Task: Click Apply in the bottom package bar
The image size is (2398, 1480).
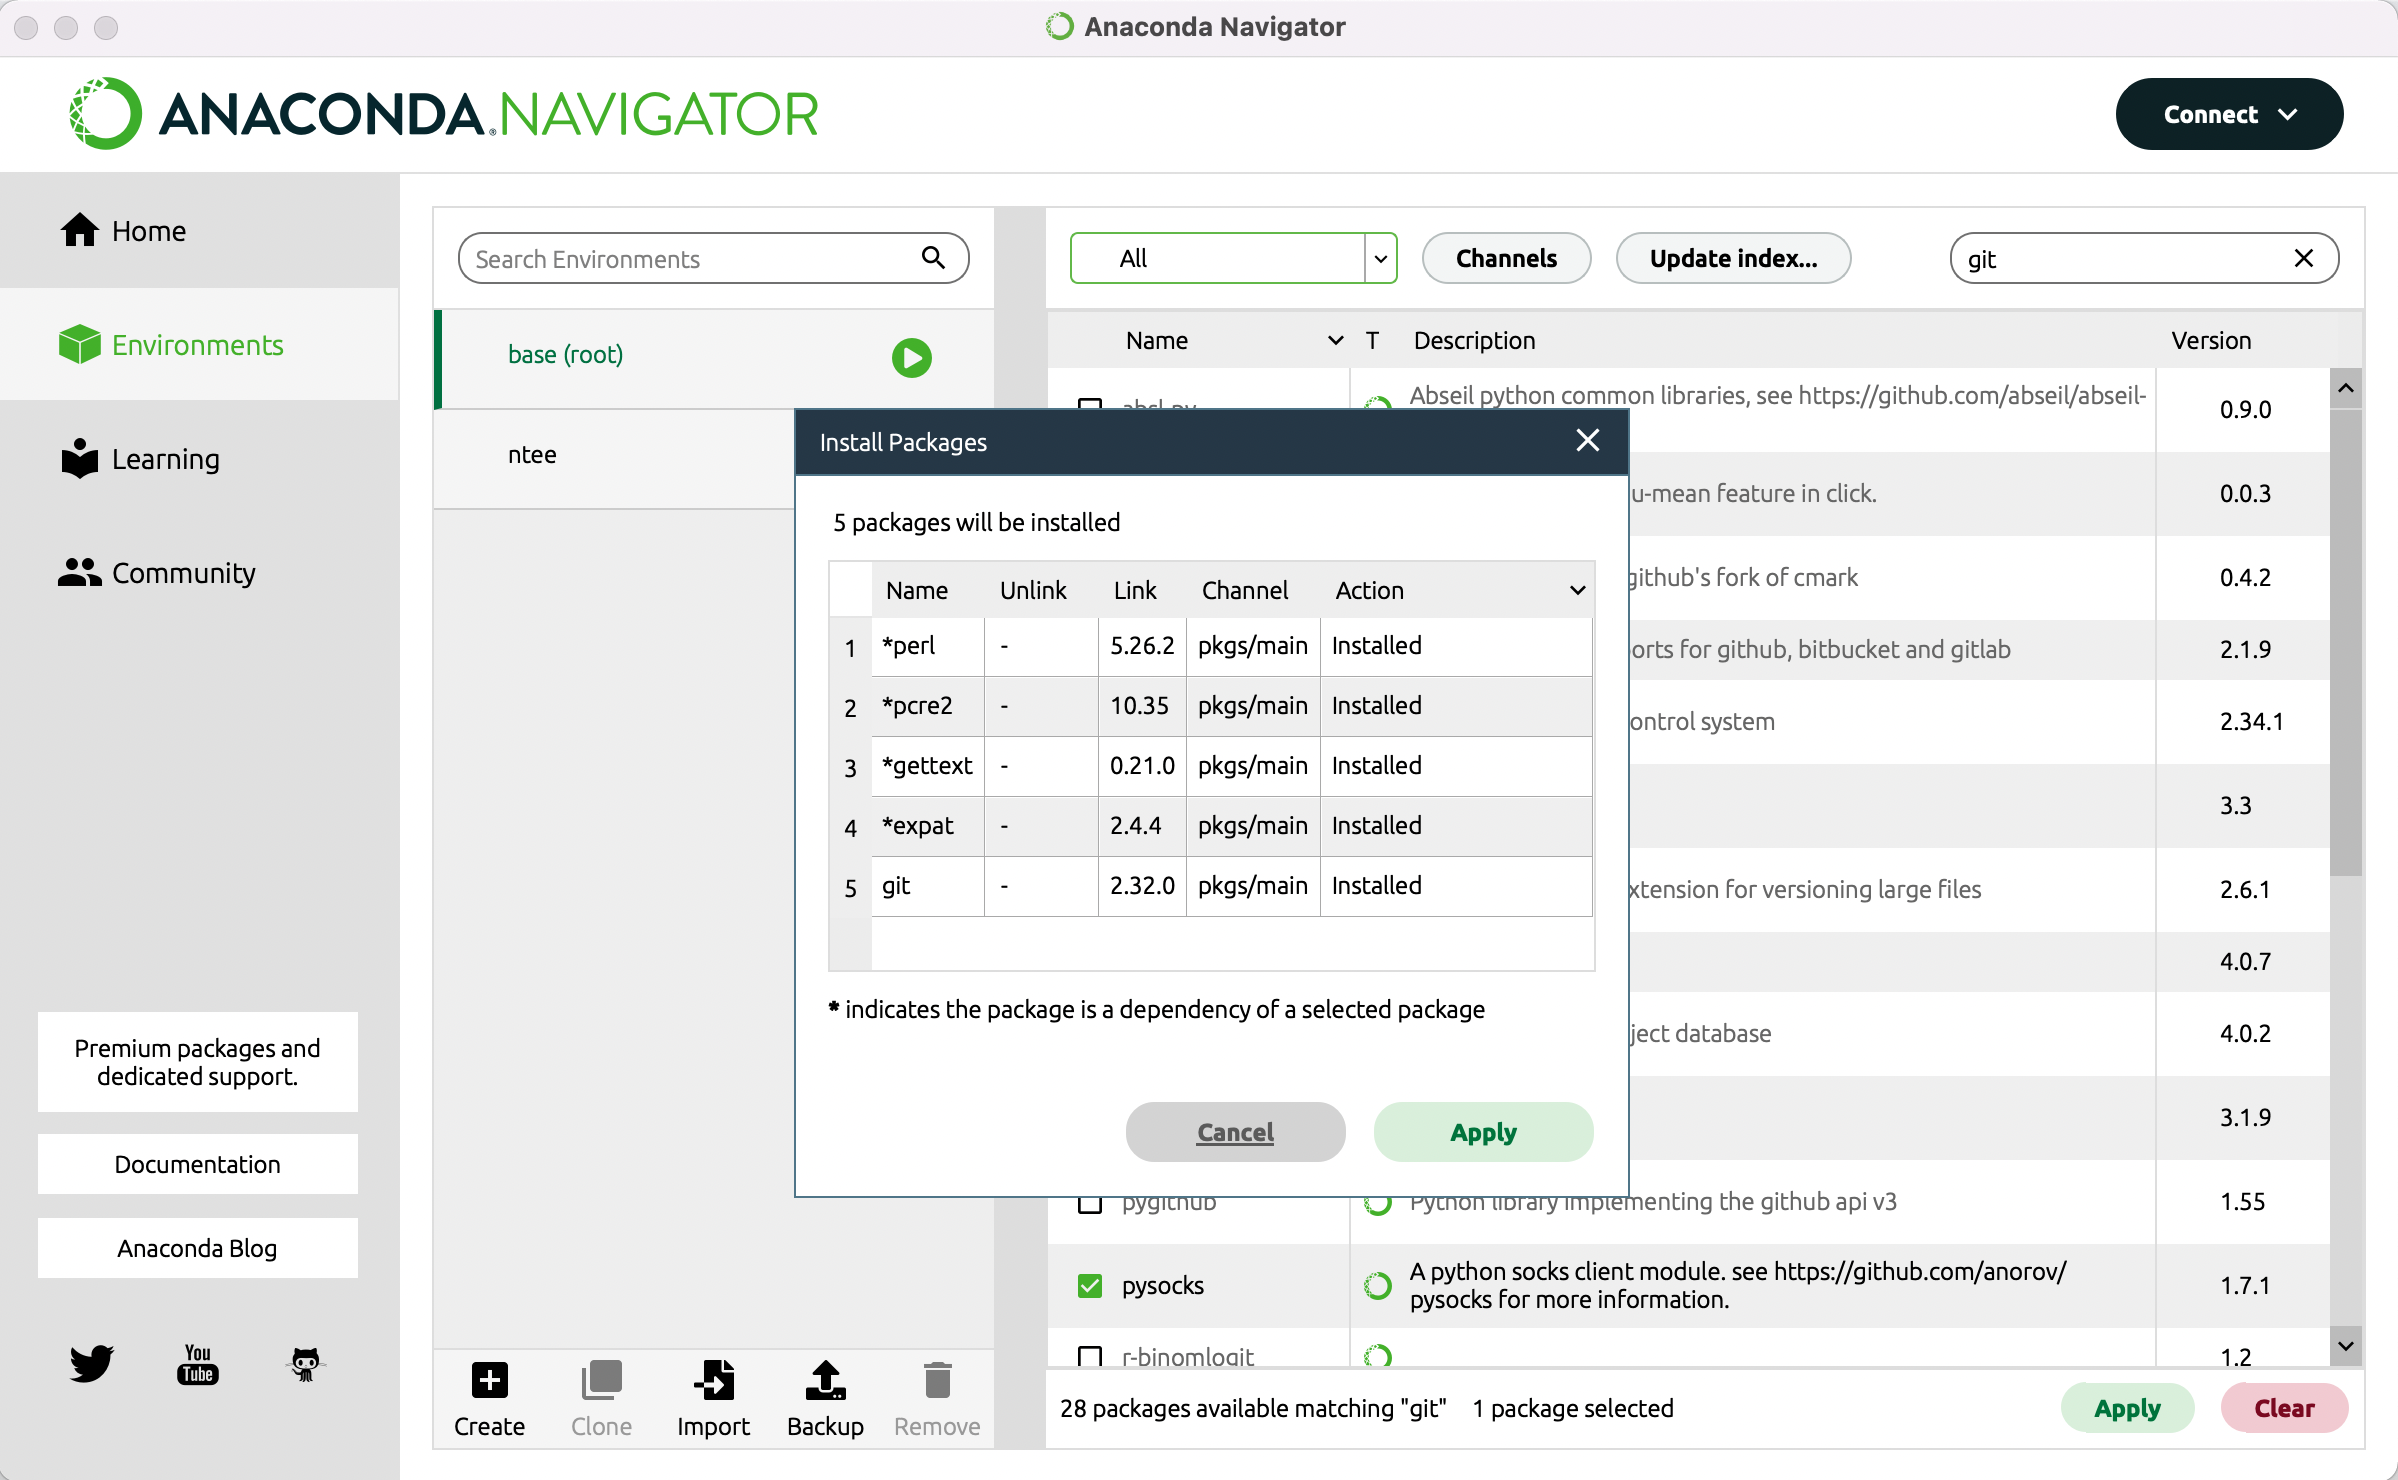Action: click(2127, 1409)
